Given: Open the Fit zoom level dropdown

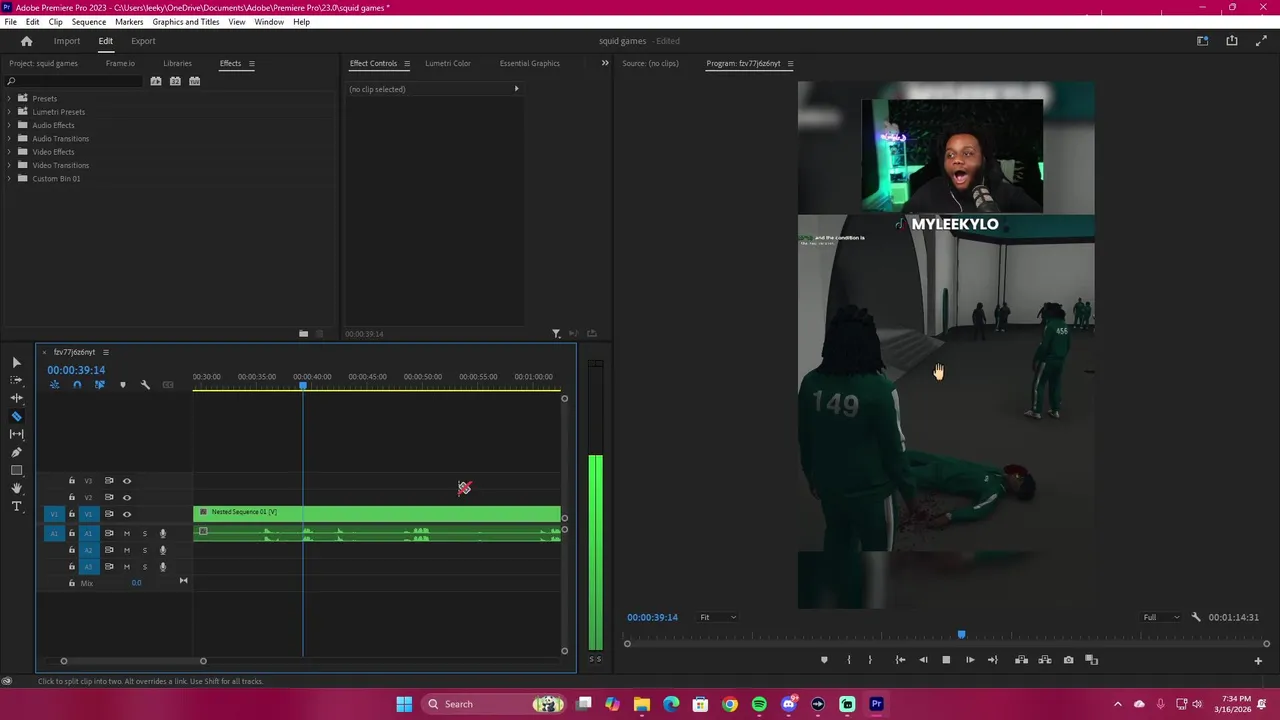Looking at the screenshot, I should point(717,617).
